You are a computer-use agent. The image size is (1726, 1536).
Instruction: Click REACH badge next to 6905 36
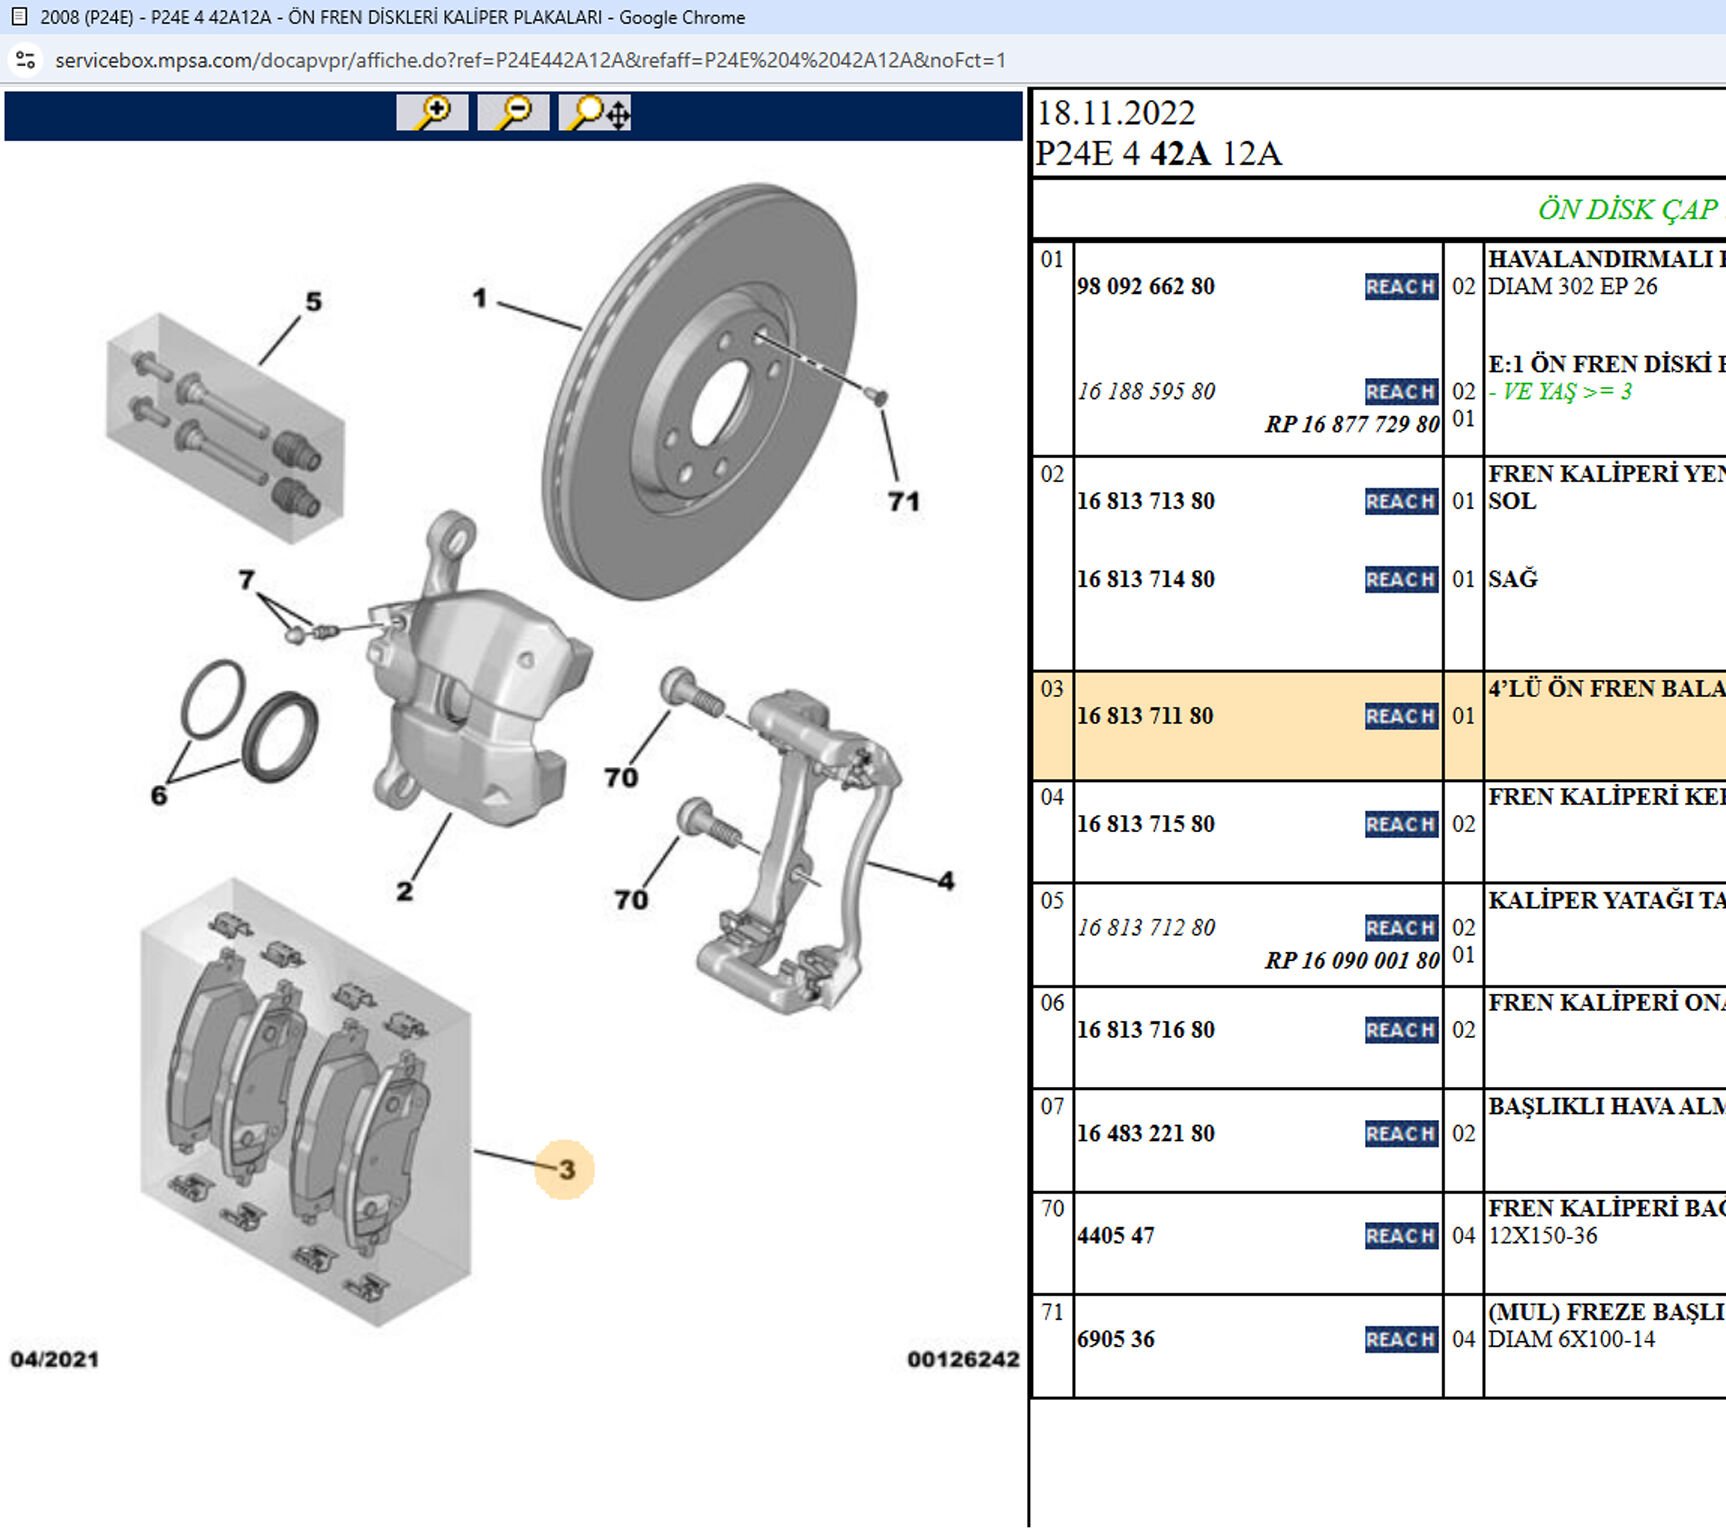coord(1400,1339)
